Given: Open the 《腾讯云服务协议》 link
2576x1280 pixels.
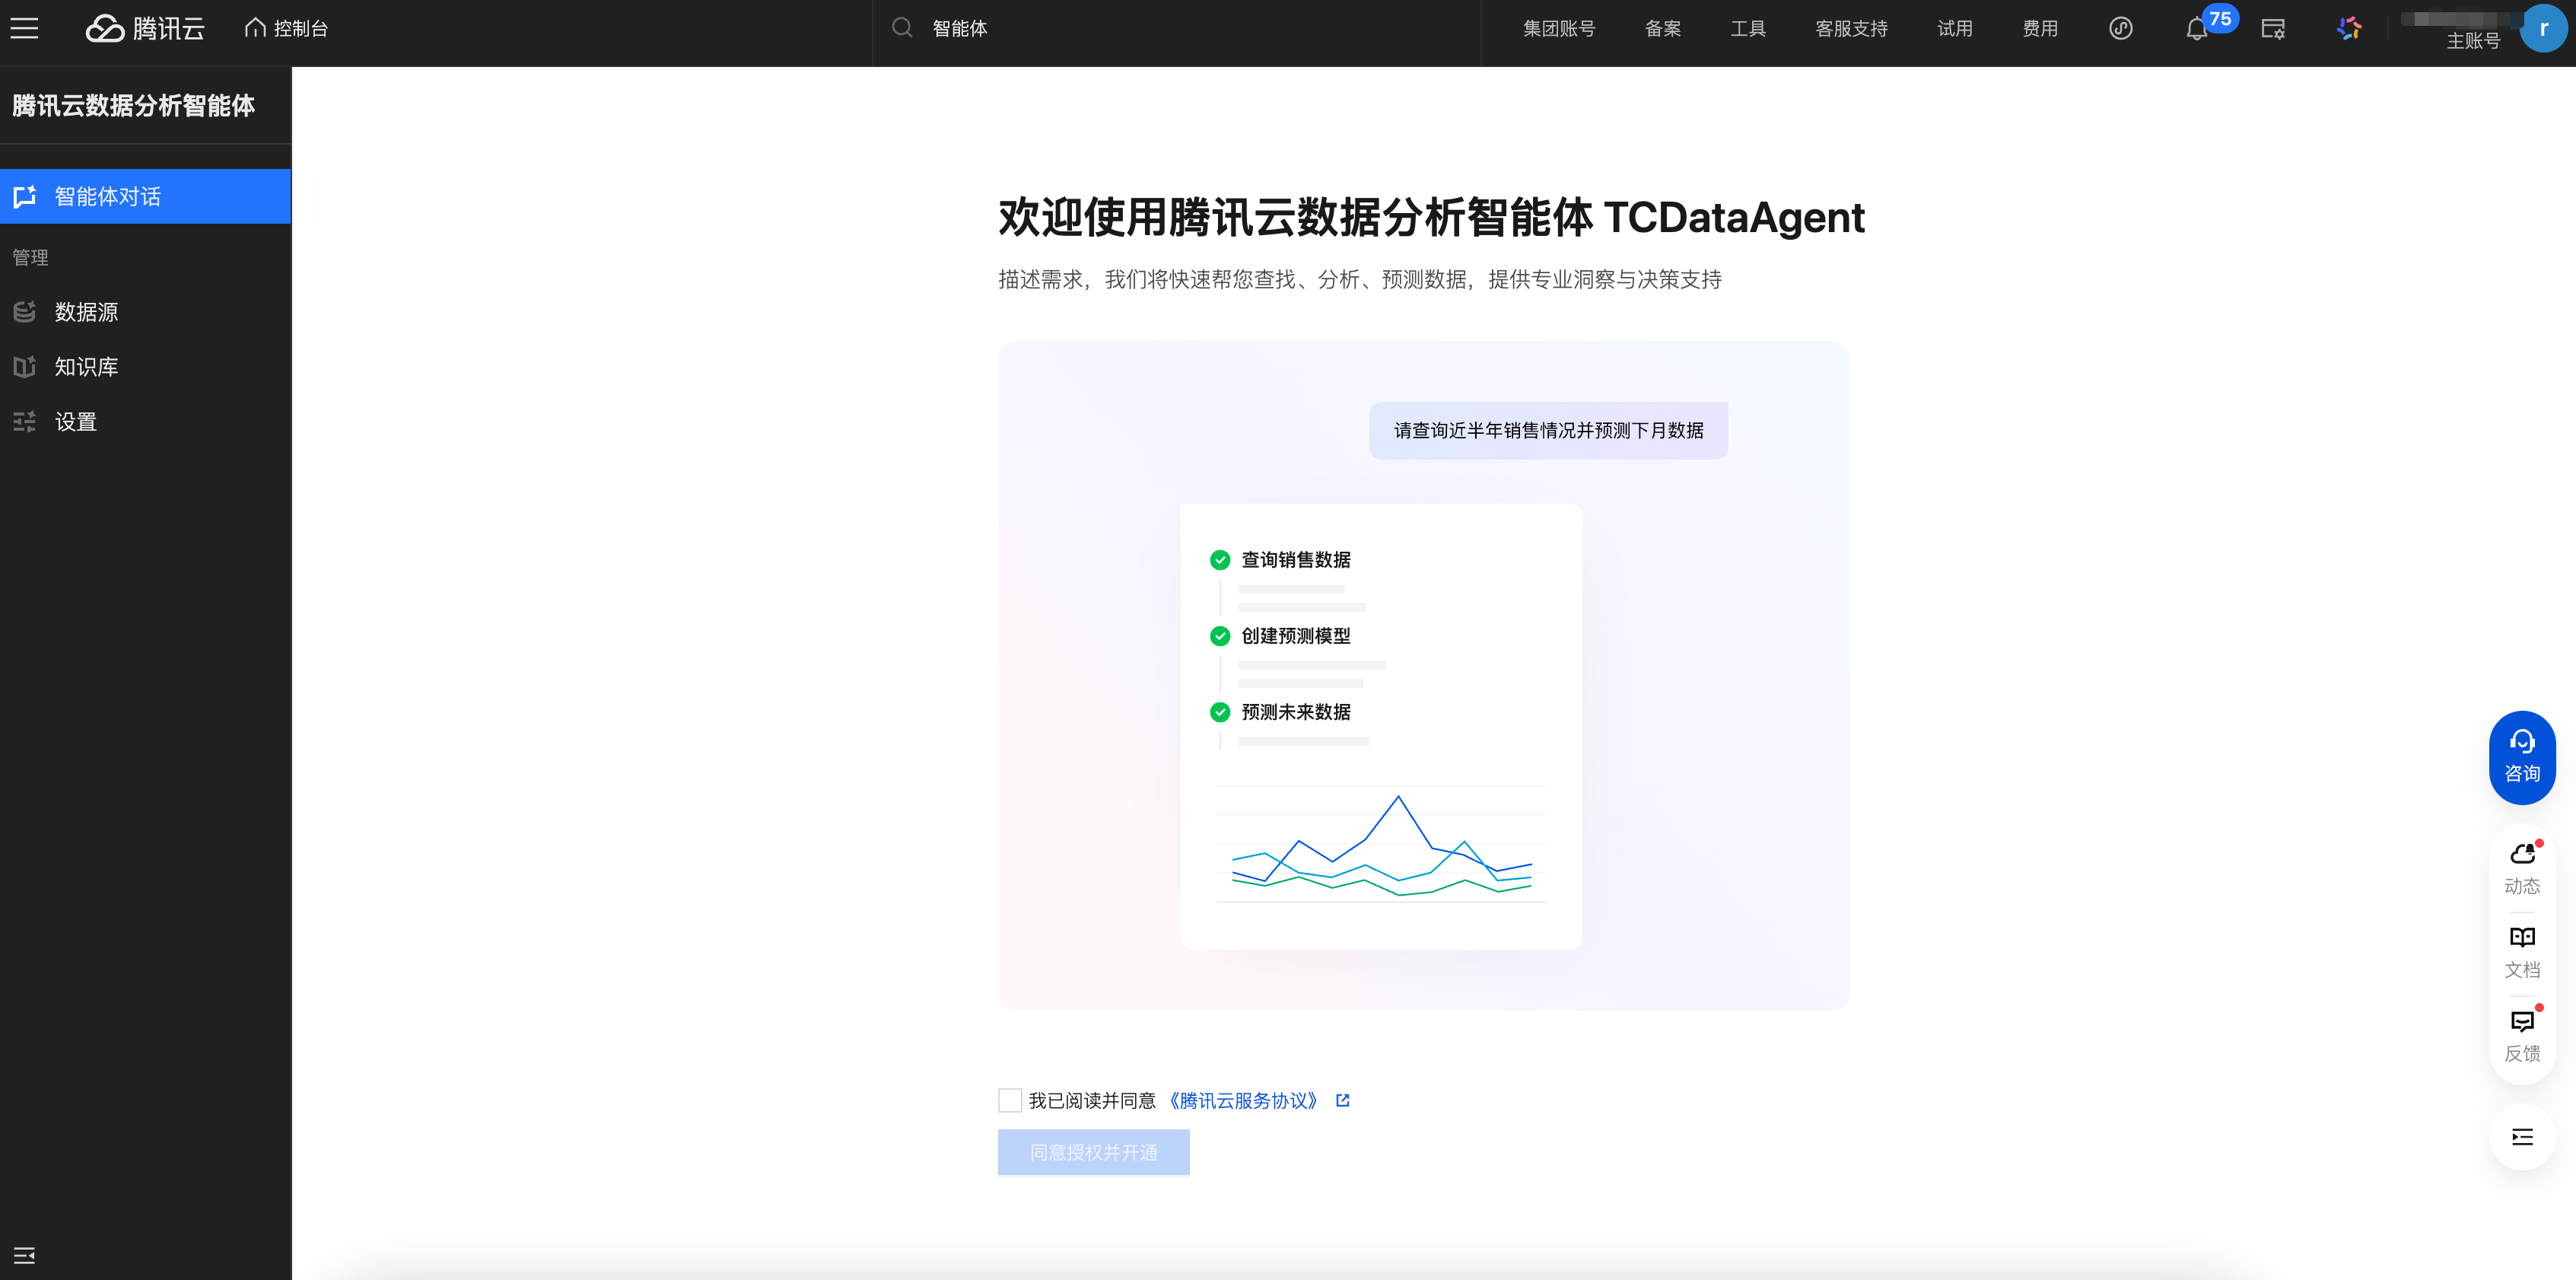Looking at the screenshot, I should tap(1243, 1100).
